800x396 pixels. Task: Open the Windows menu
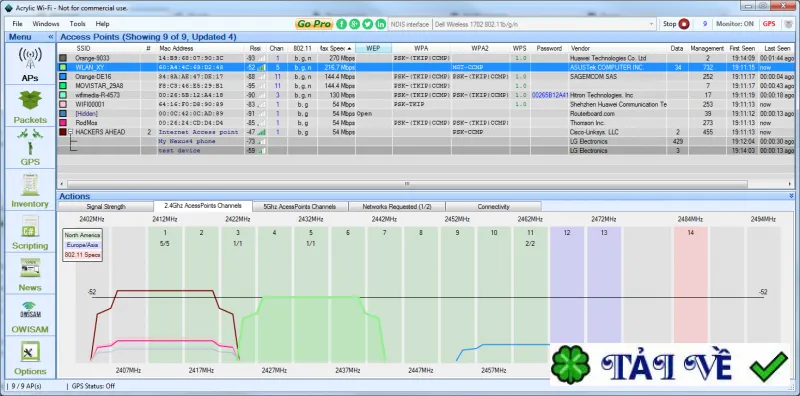(46, 24)
